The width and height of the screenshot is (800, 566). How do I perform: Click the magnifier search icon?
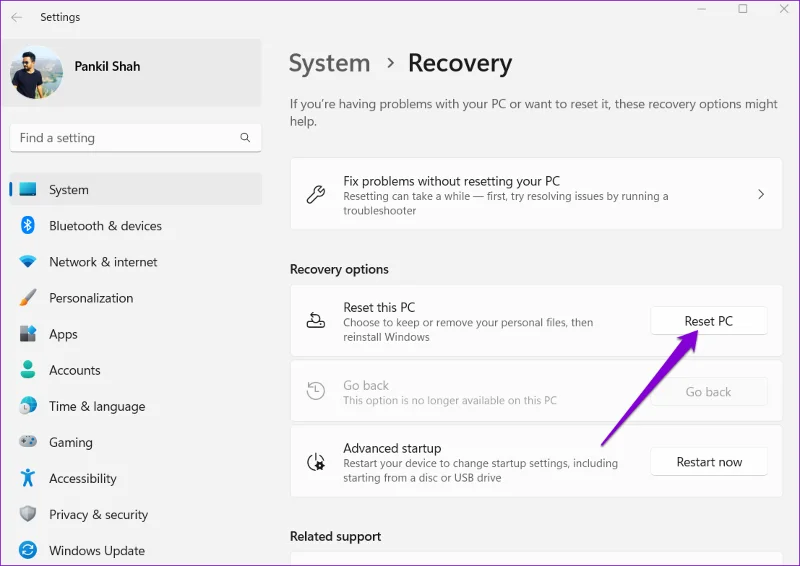click(x=245, y=137)
